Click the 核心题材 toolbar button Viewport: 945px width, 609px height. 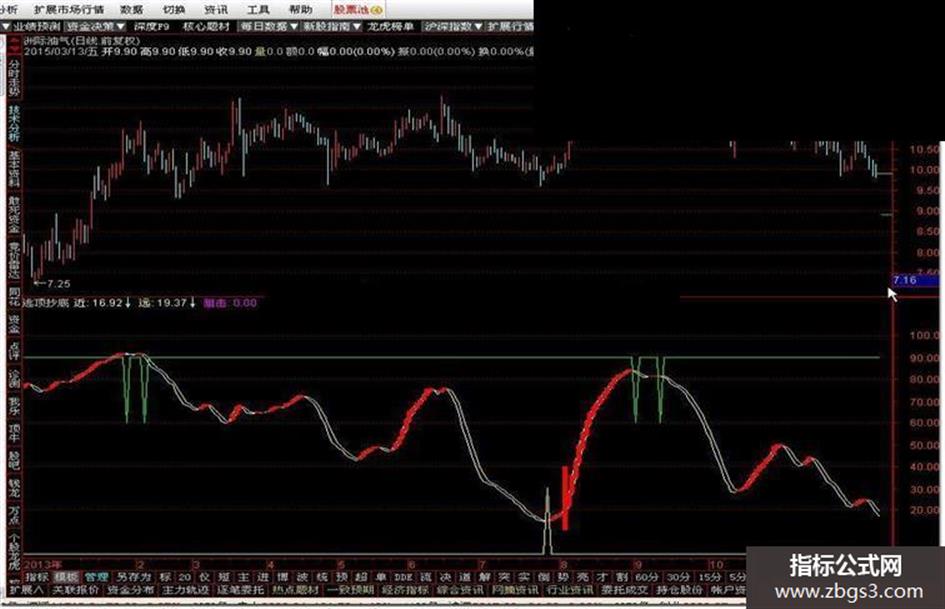tap(206, 27)
